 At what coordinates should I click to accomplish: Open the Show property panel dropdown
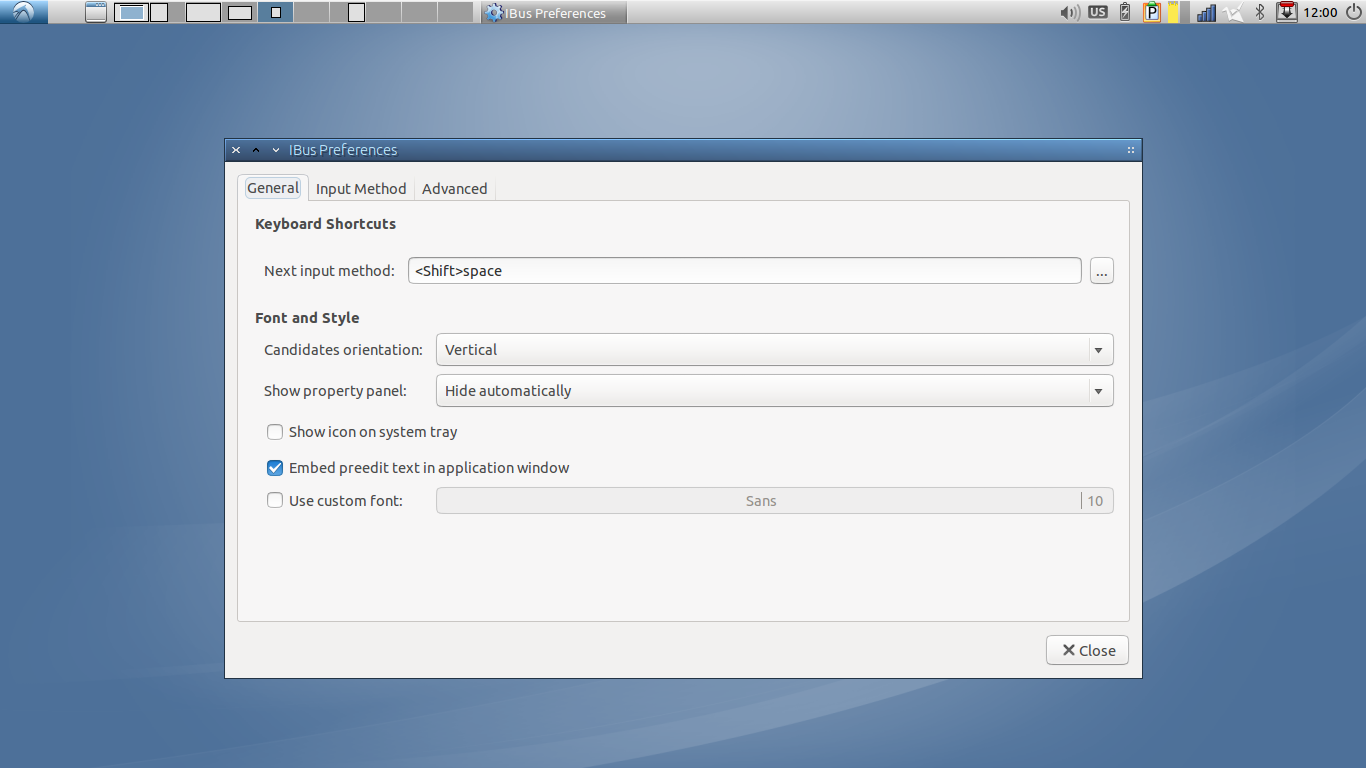click(x=774, y=391)
